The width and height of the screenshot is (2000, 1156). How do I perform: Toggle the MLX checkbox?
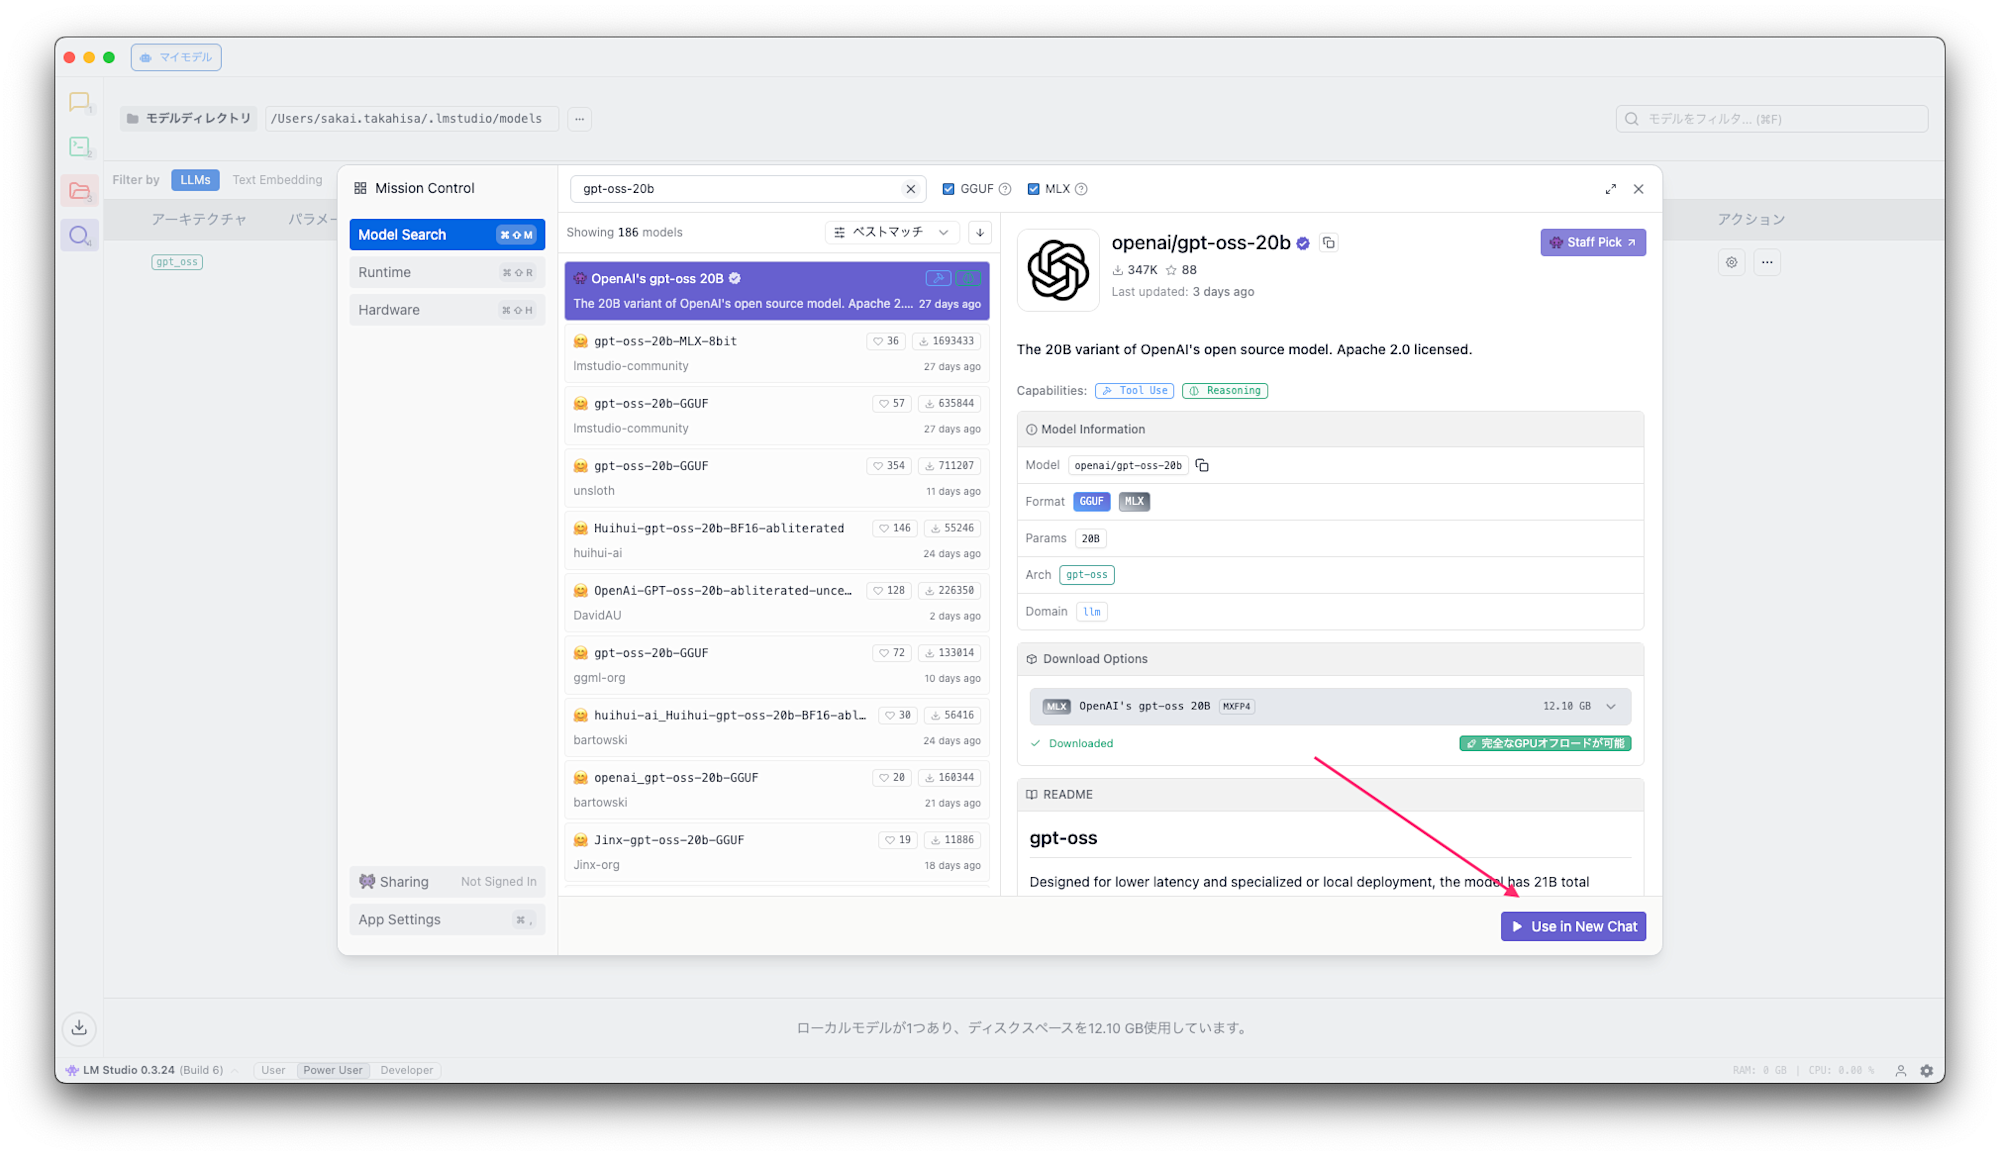(x=1033, y=189)
